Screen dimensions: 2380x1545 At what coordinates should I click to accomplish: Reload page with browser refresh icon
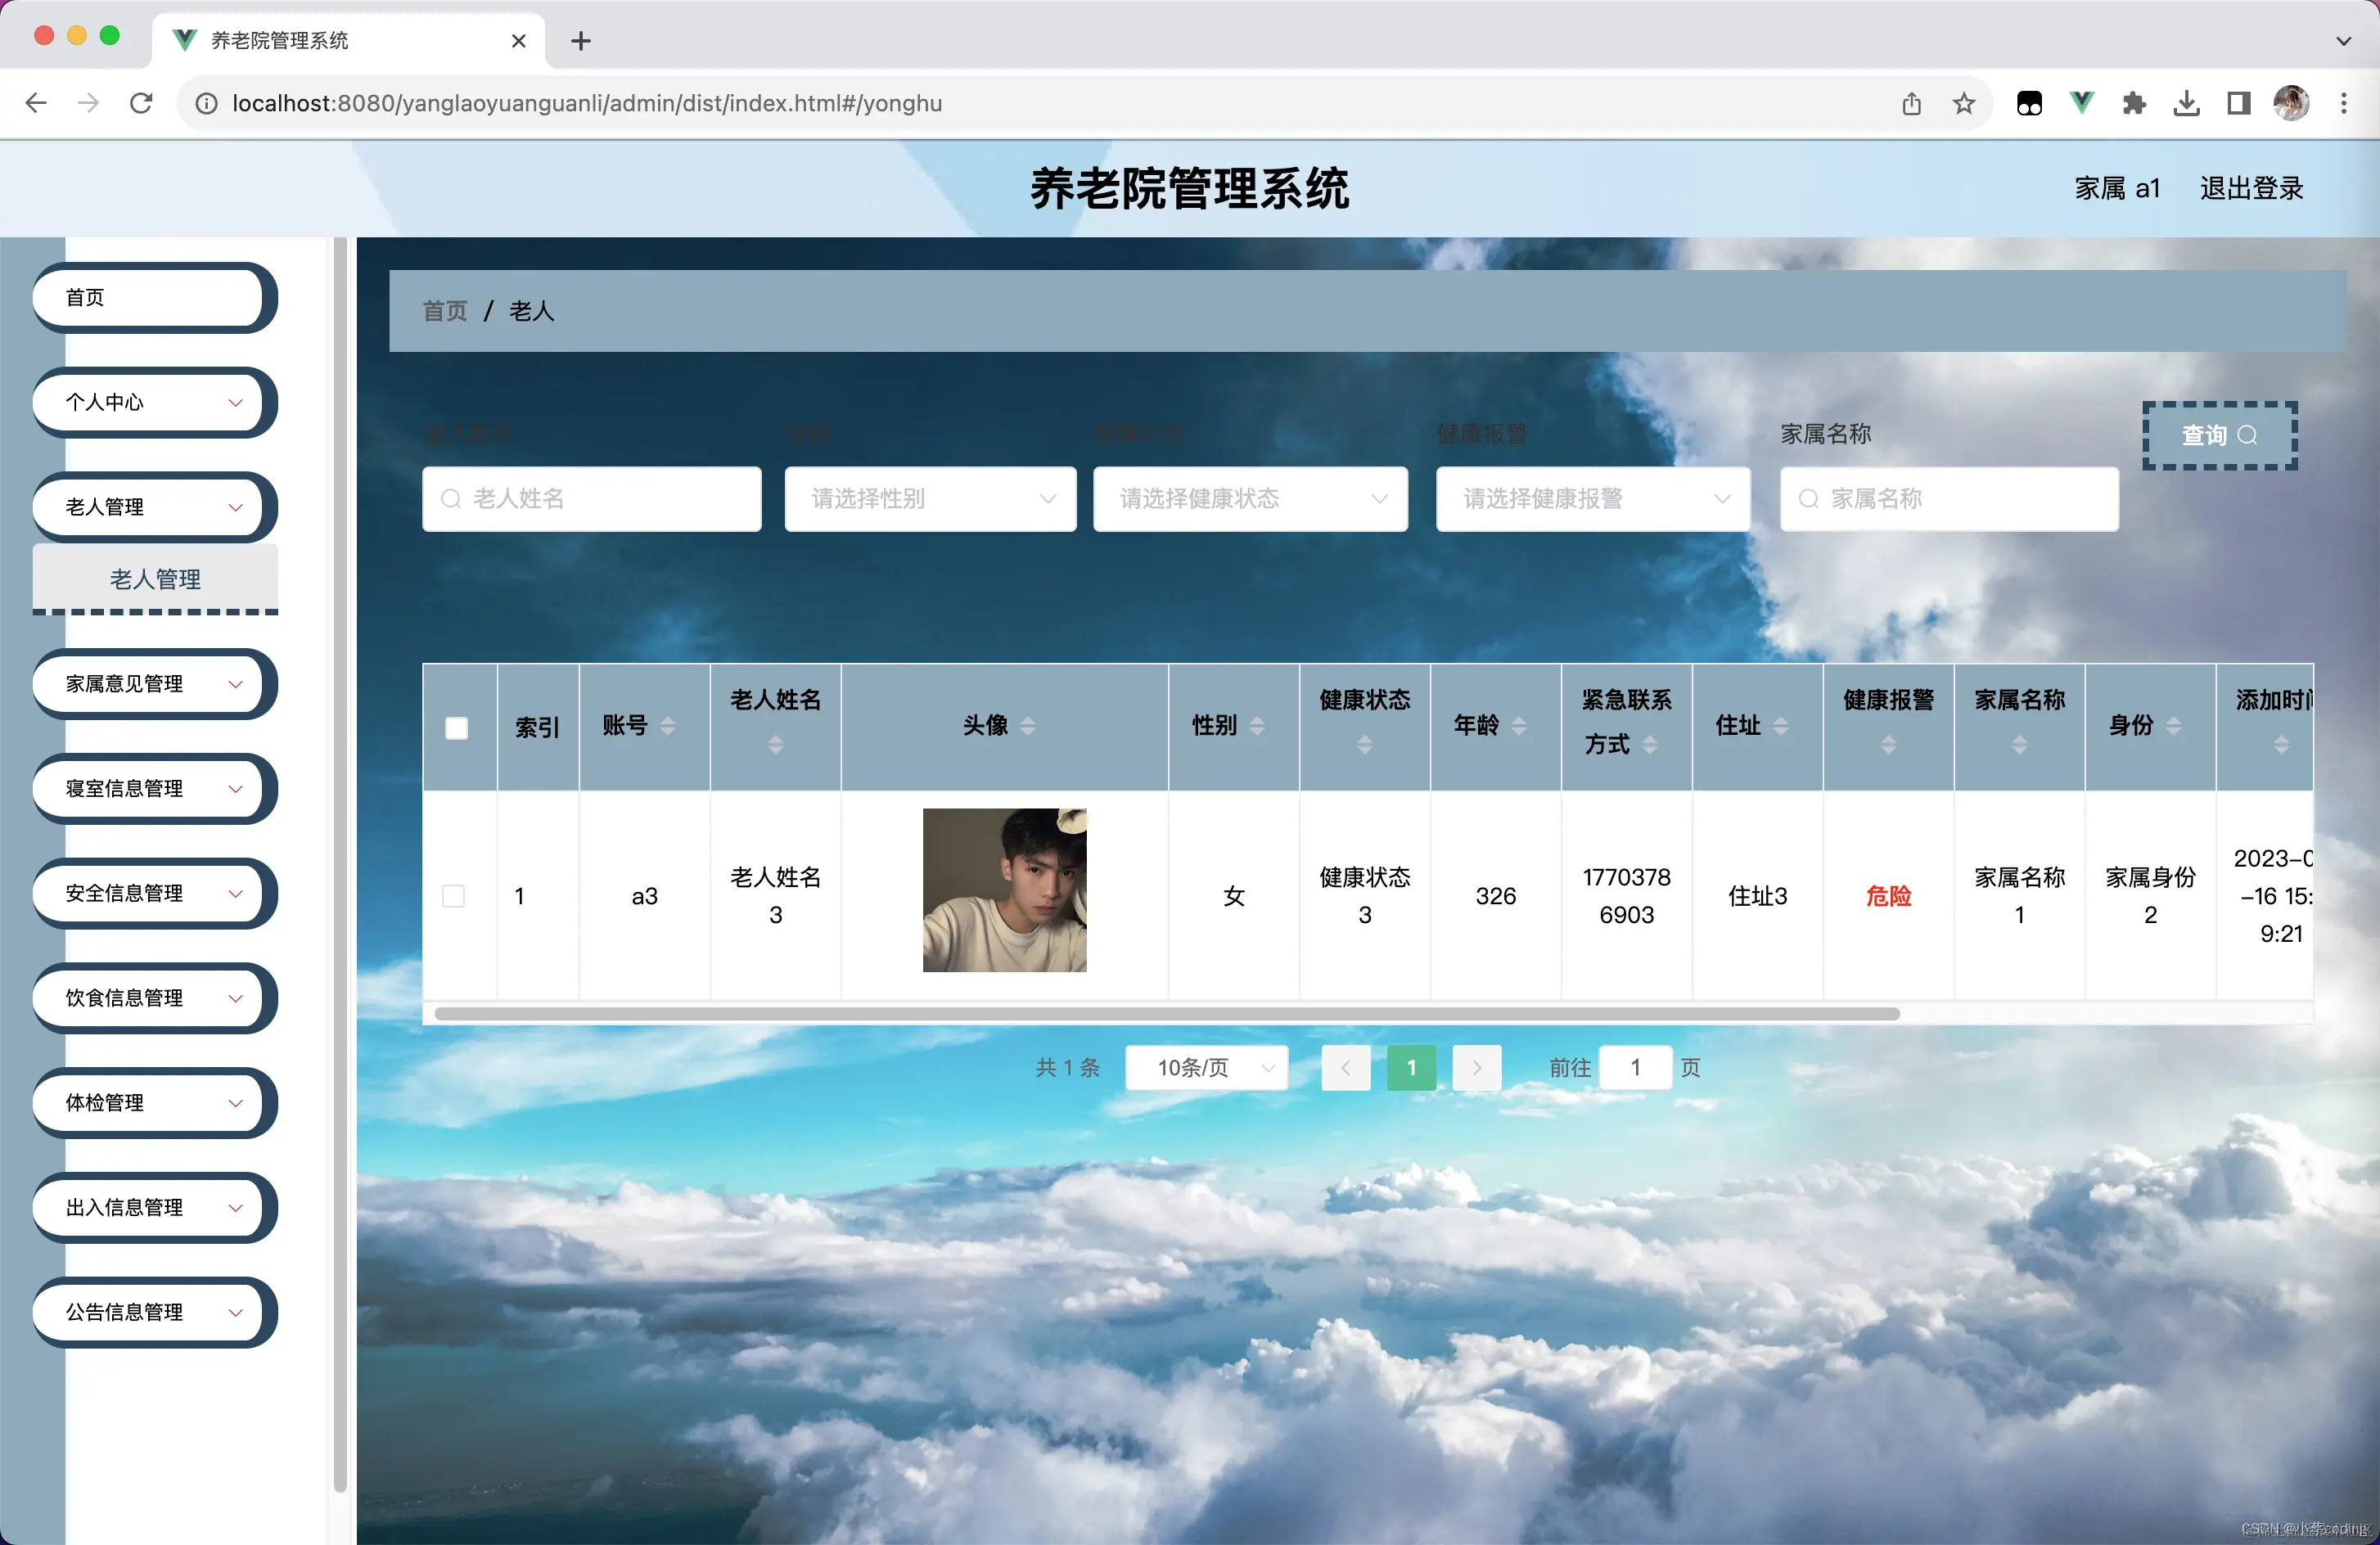tap(141, 103)
